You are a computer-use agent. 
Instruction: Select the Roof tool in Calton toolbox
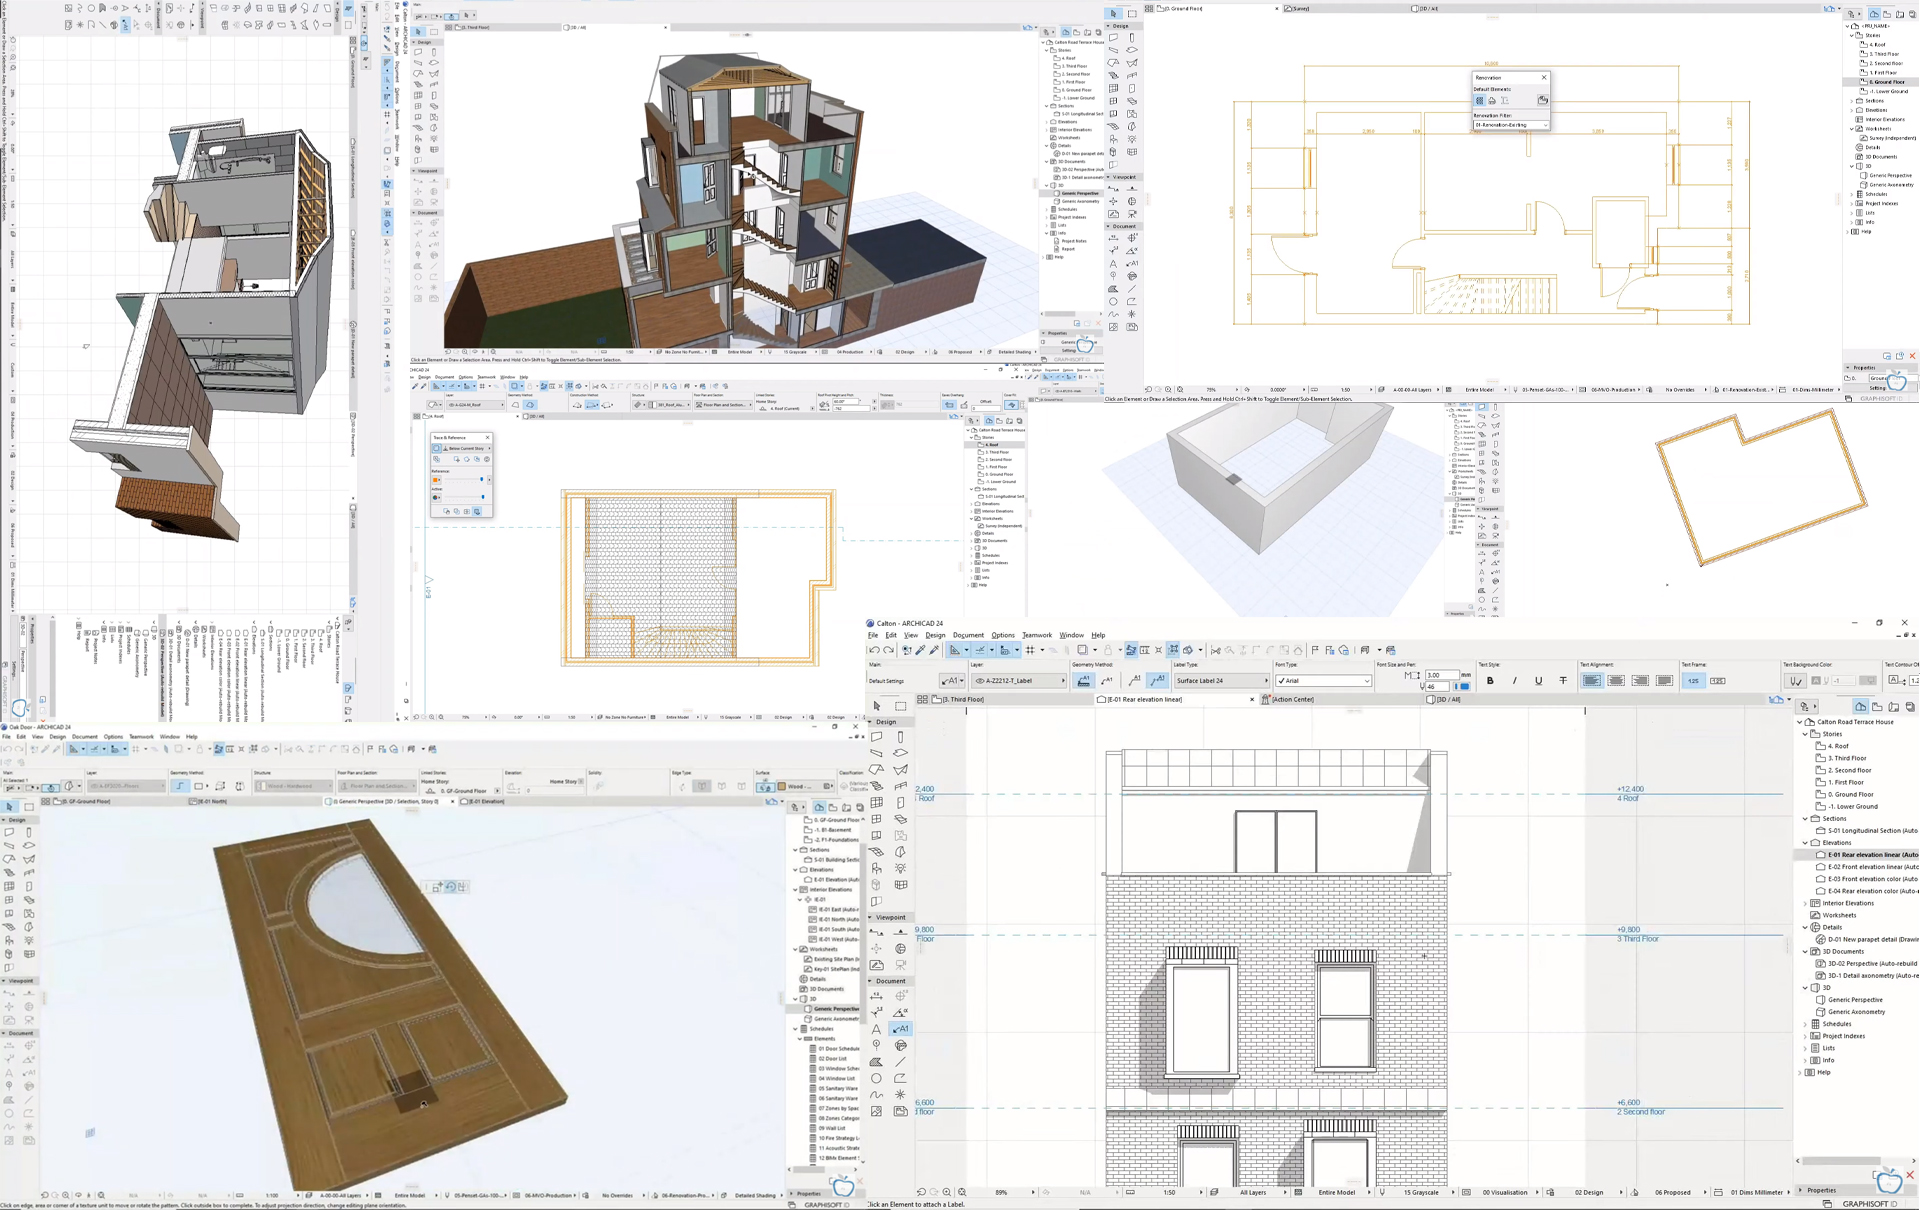point(877,769)
